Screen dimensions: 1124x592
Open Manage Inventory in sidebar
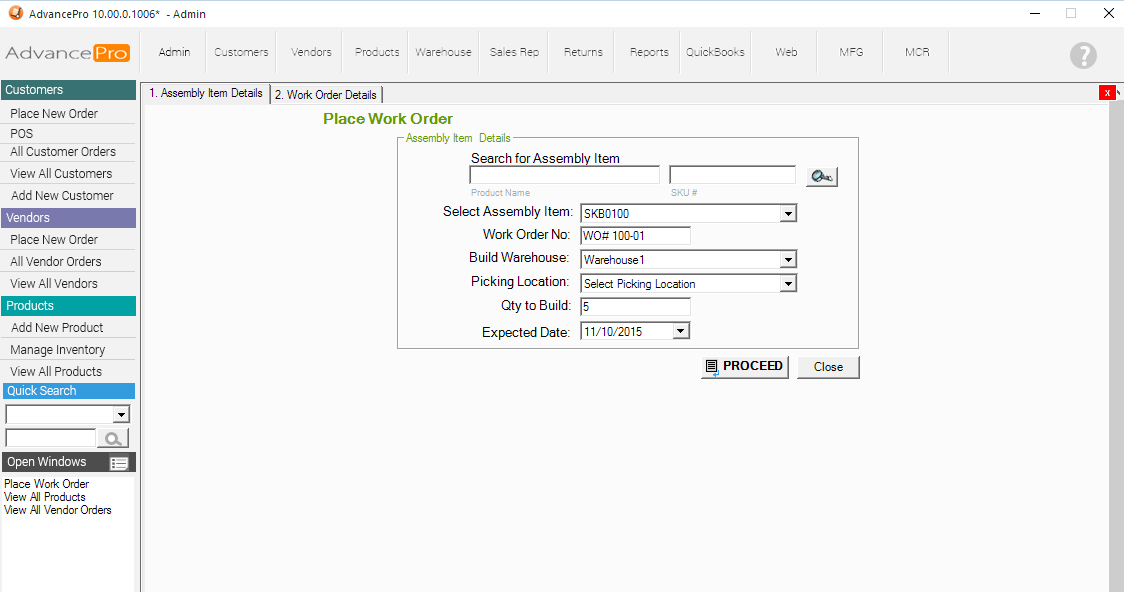click(58, 350)
